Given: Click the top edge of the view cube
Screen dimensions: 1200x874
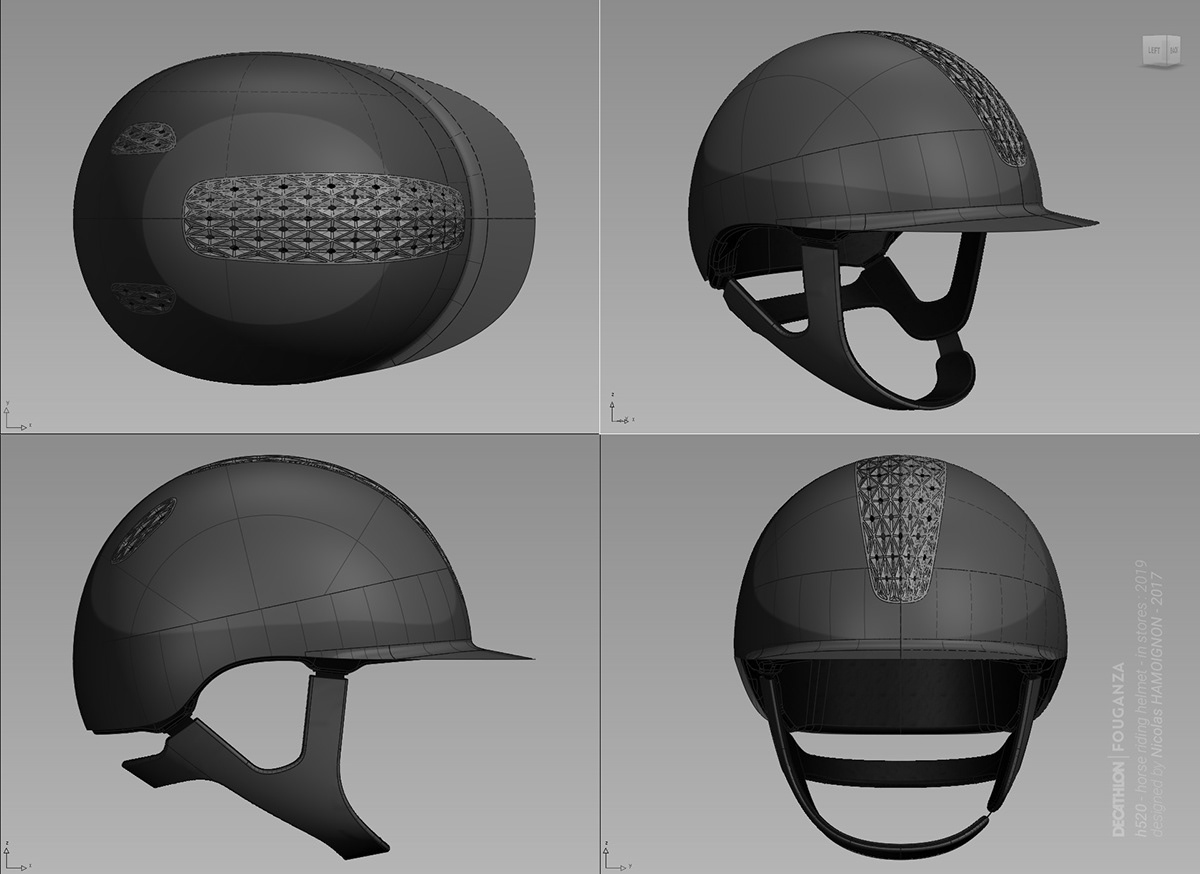Looking at the screenshot, I should (x=1162, y=36).
